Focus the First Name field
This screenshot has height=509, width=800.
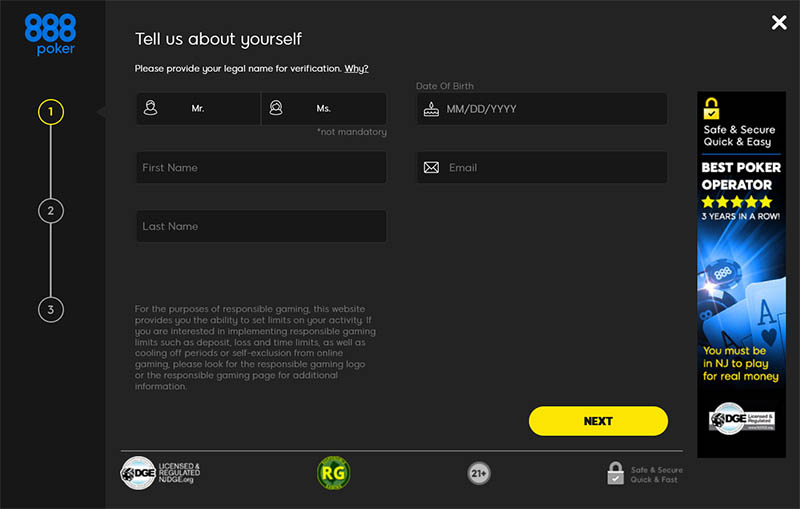click(x=261, y=167)
